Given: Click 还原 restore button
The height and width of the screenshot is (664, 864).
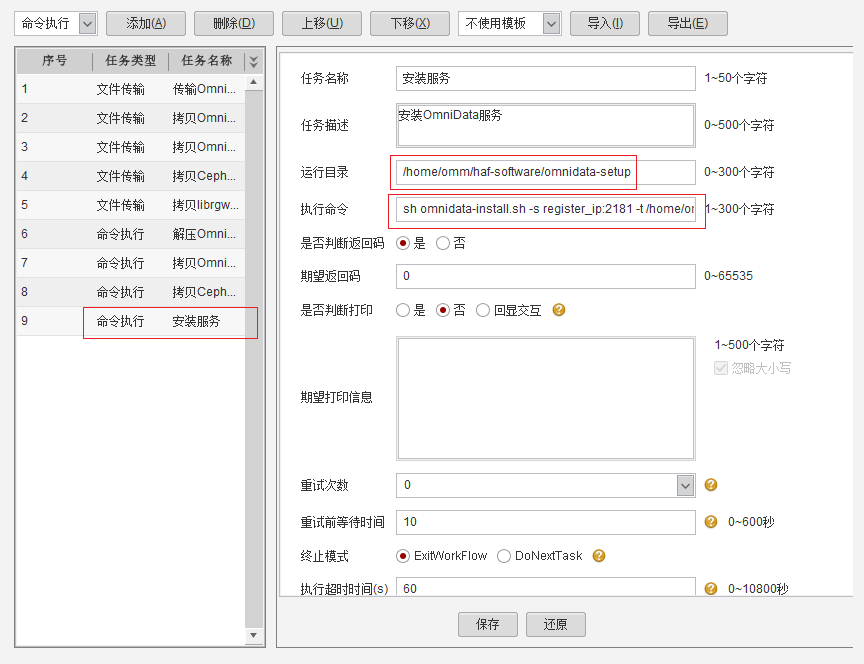Looking at the screenshot, I should coord(555,624).
